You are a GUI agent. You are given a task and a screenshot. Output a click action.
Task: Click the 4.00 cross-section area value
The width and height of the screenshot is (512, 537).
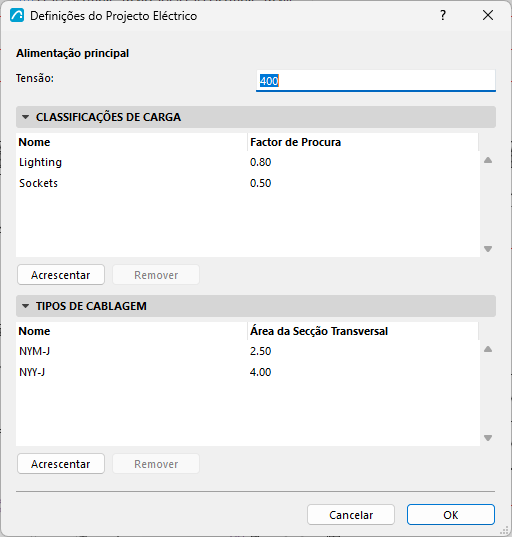click(x=260, y=372)
